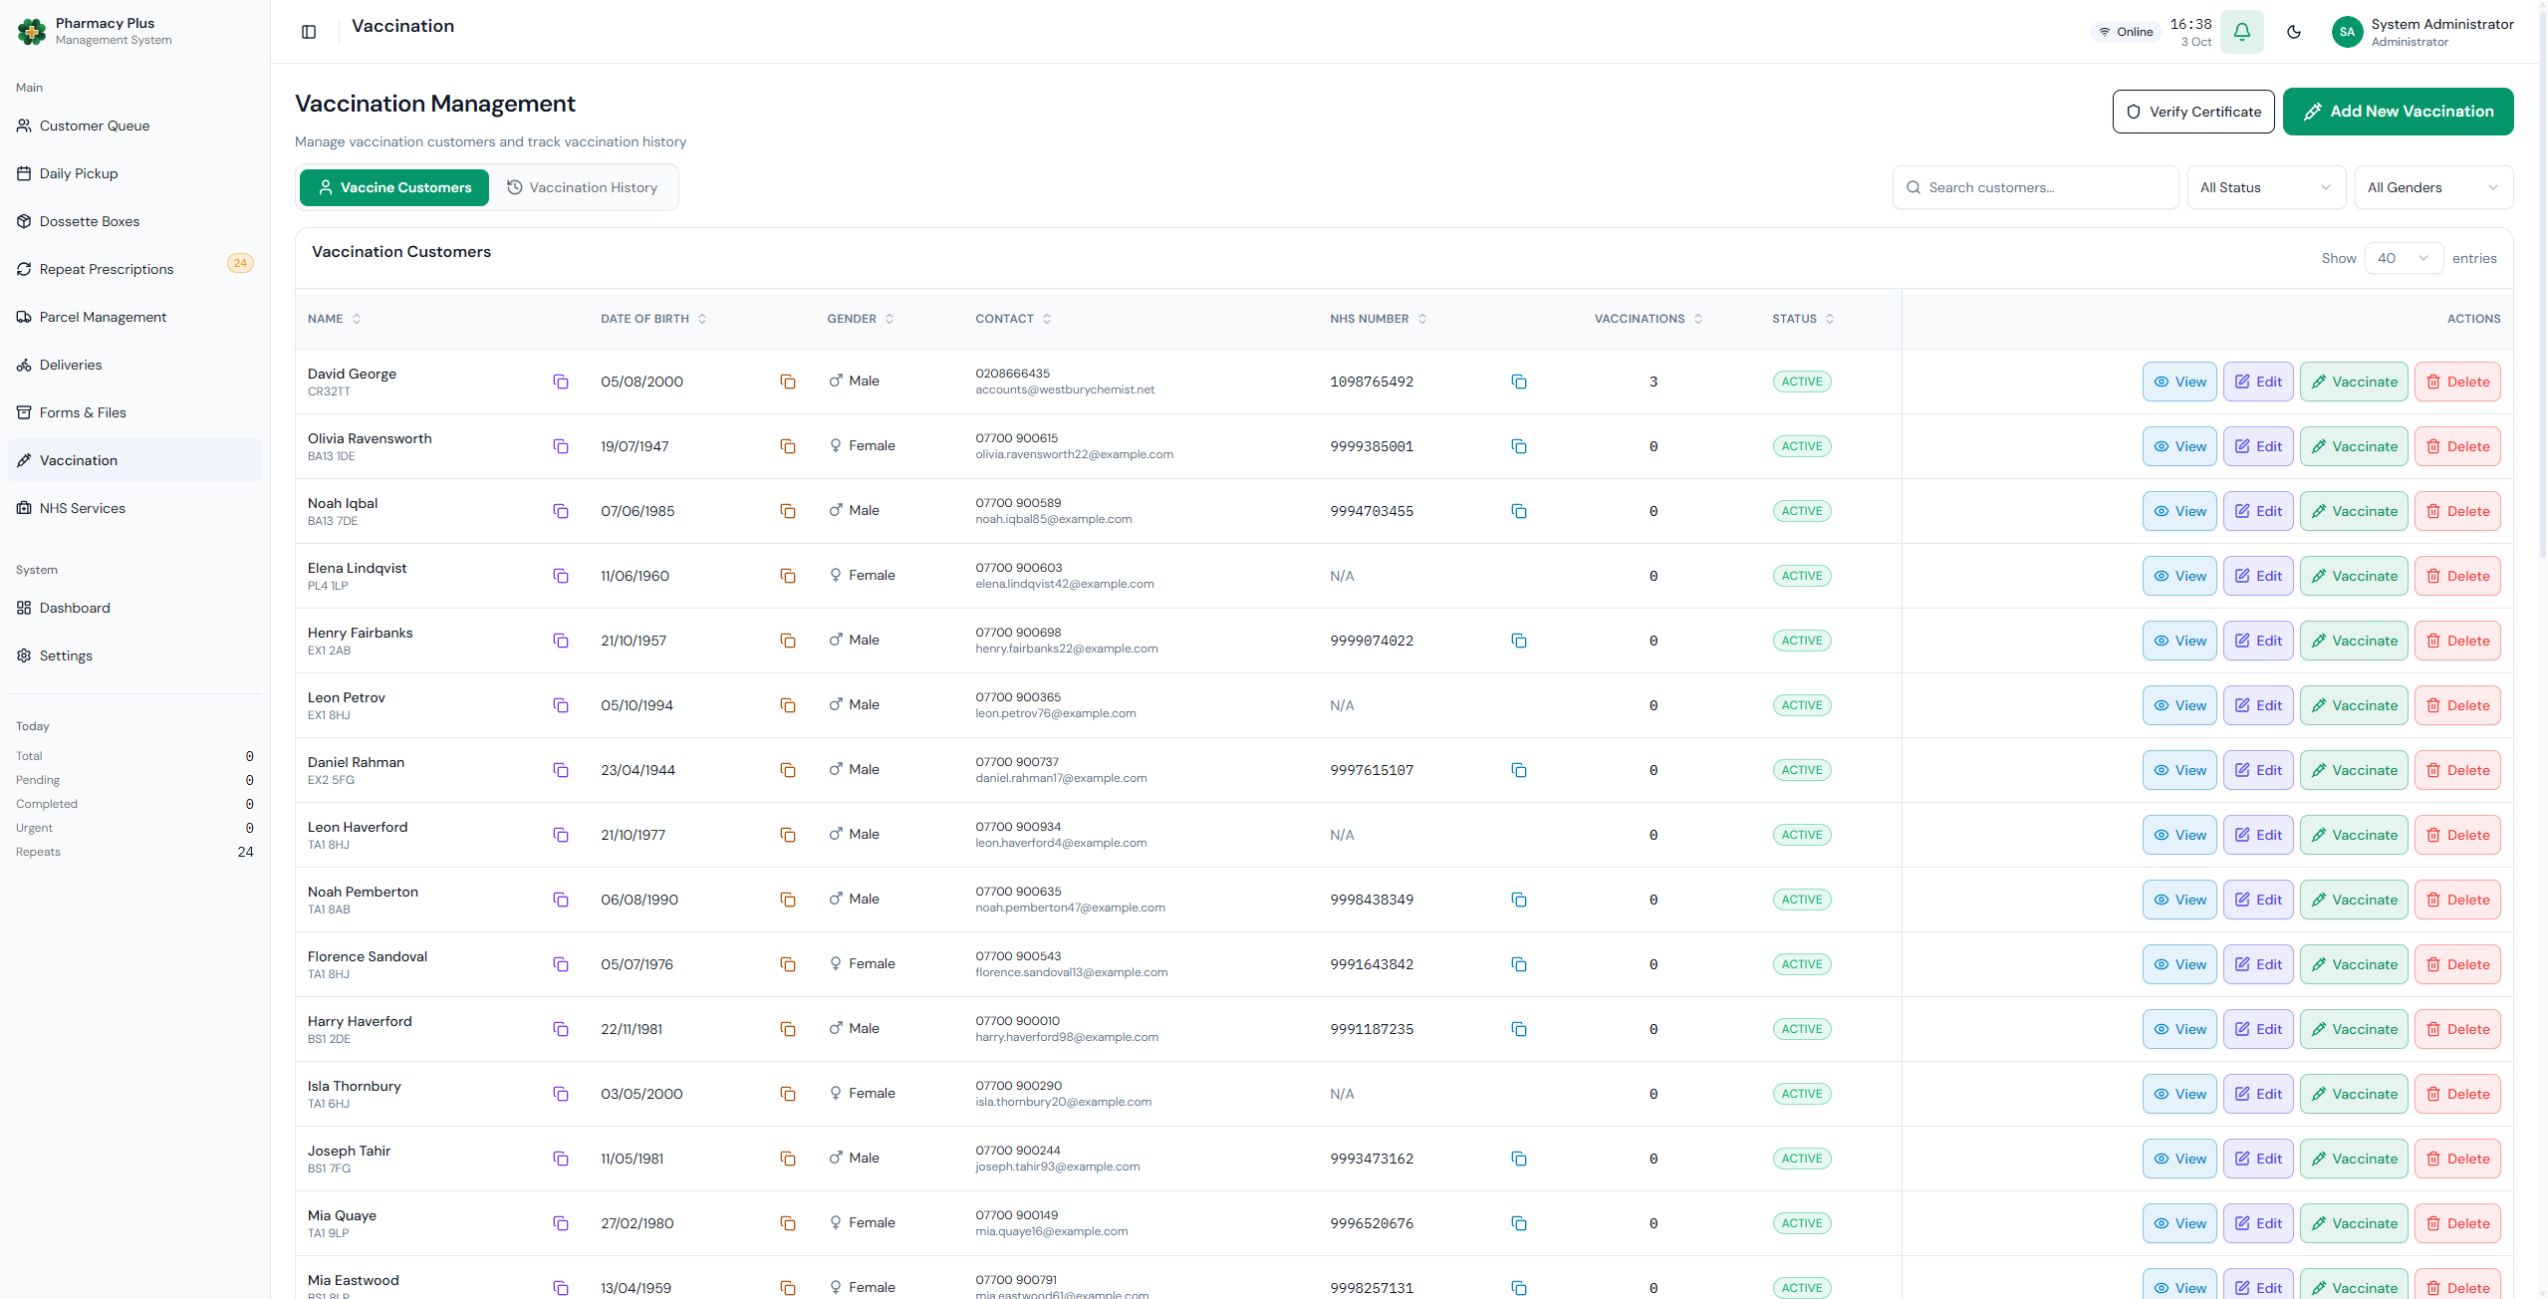Copy Noah Pemberton's NHS number
The width and height of the screenshot is (2548, 1299).
pyautogui.click(x=1519, y=900)
